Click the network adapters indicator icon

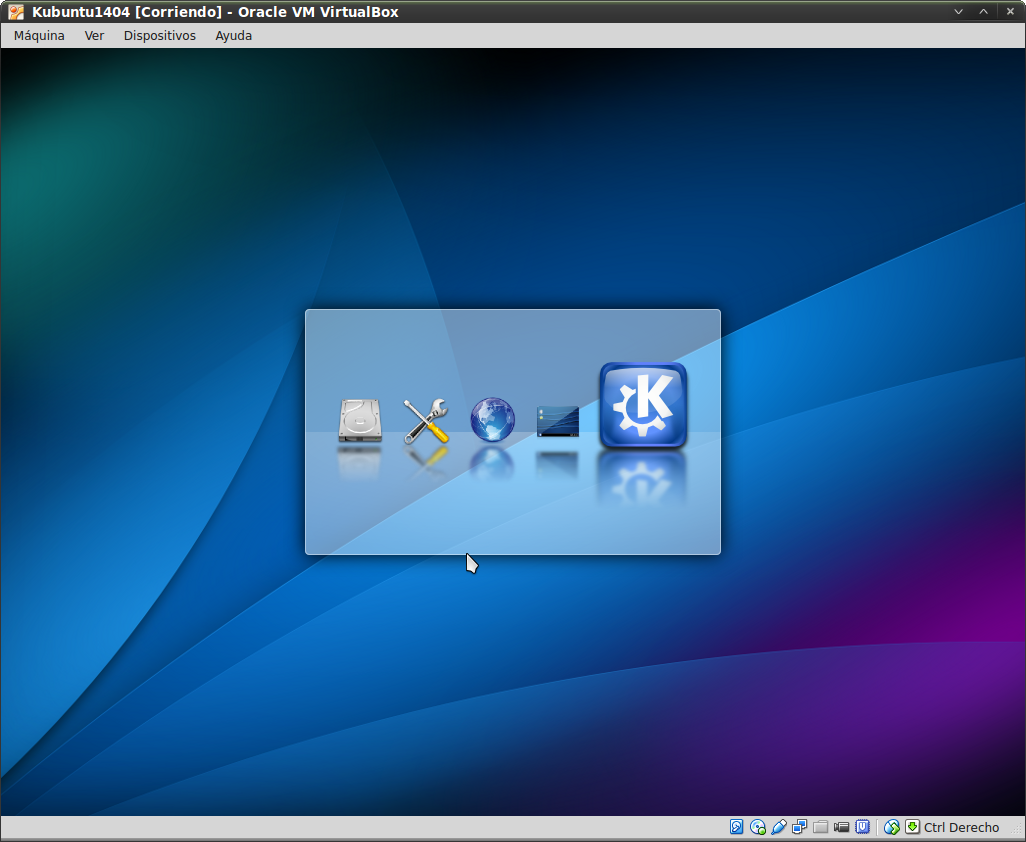tap(800, 827)
